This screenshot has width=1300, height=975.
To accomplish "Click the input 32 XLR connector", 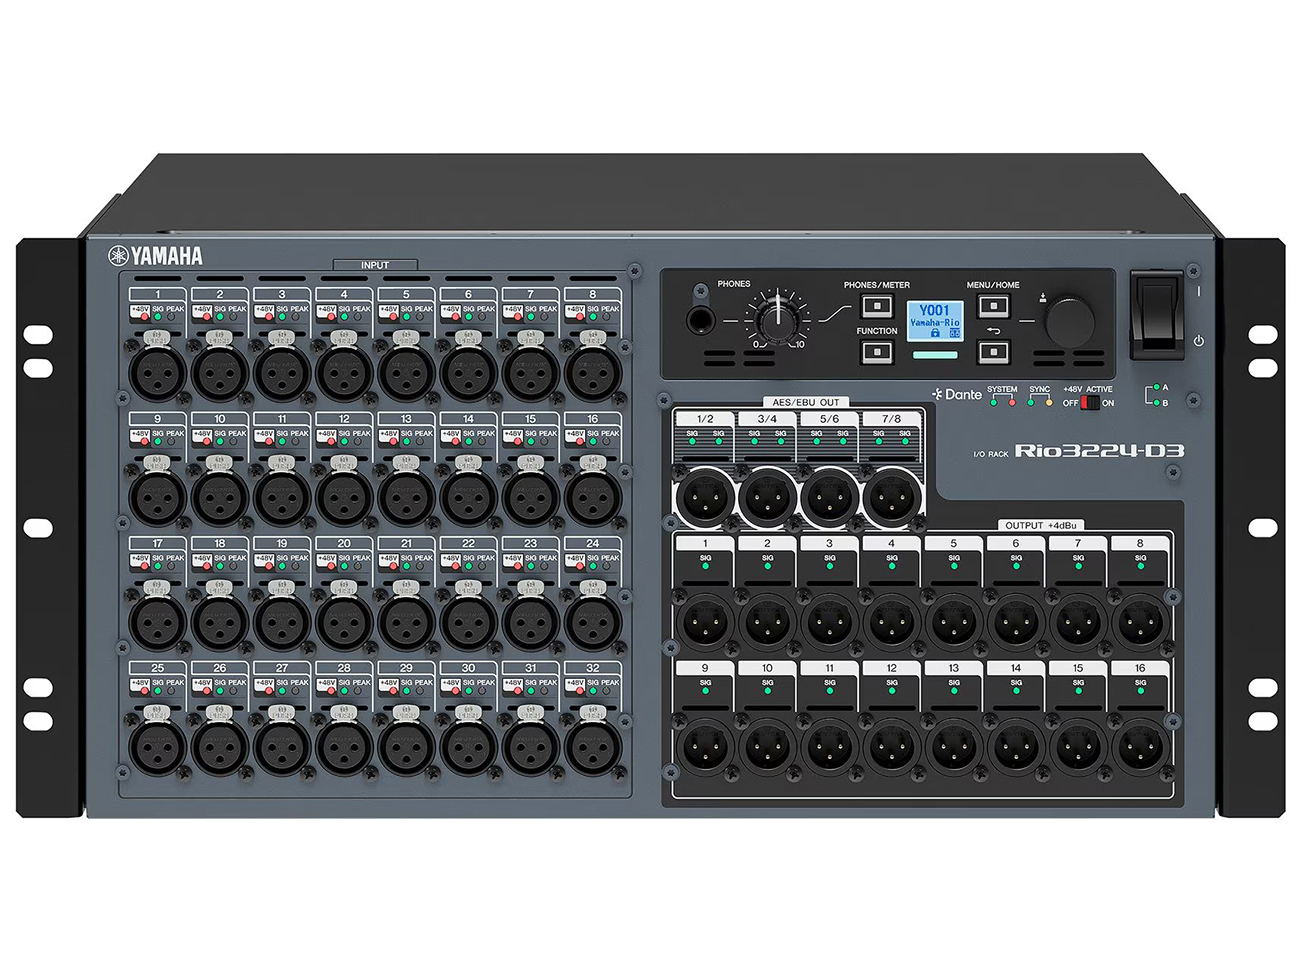I will point(593,746).
